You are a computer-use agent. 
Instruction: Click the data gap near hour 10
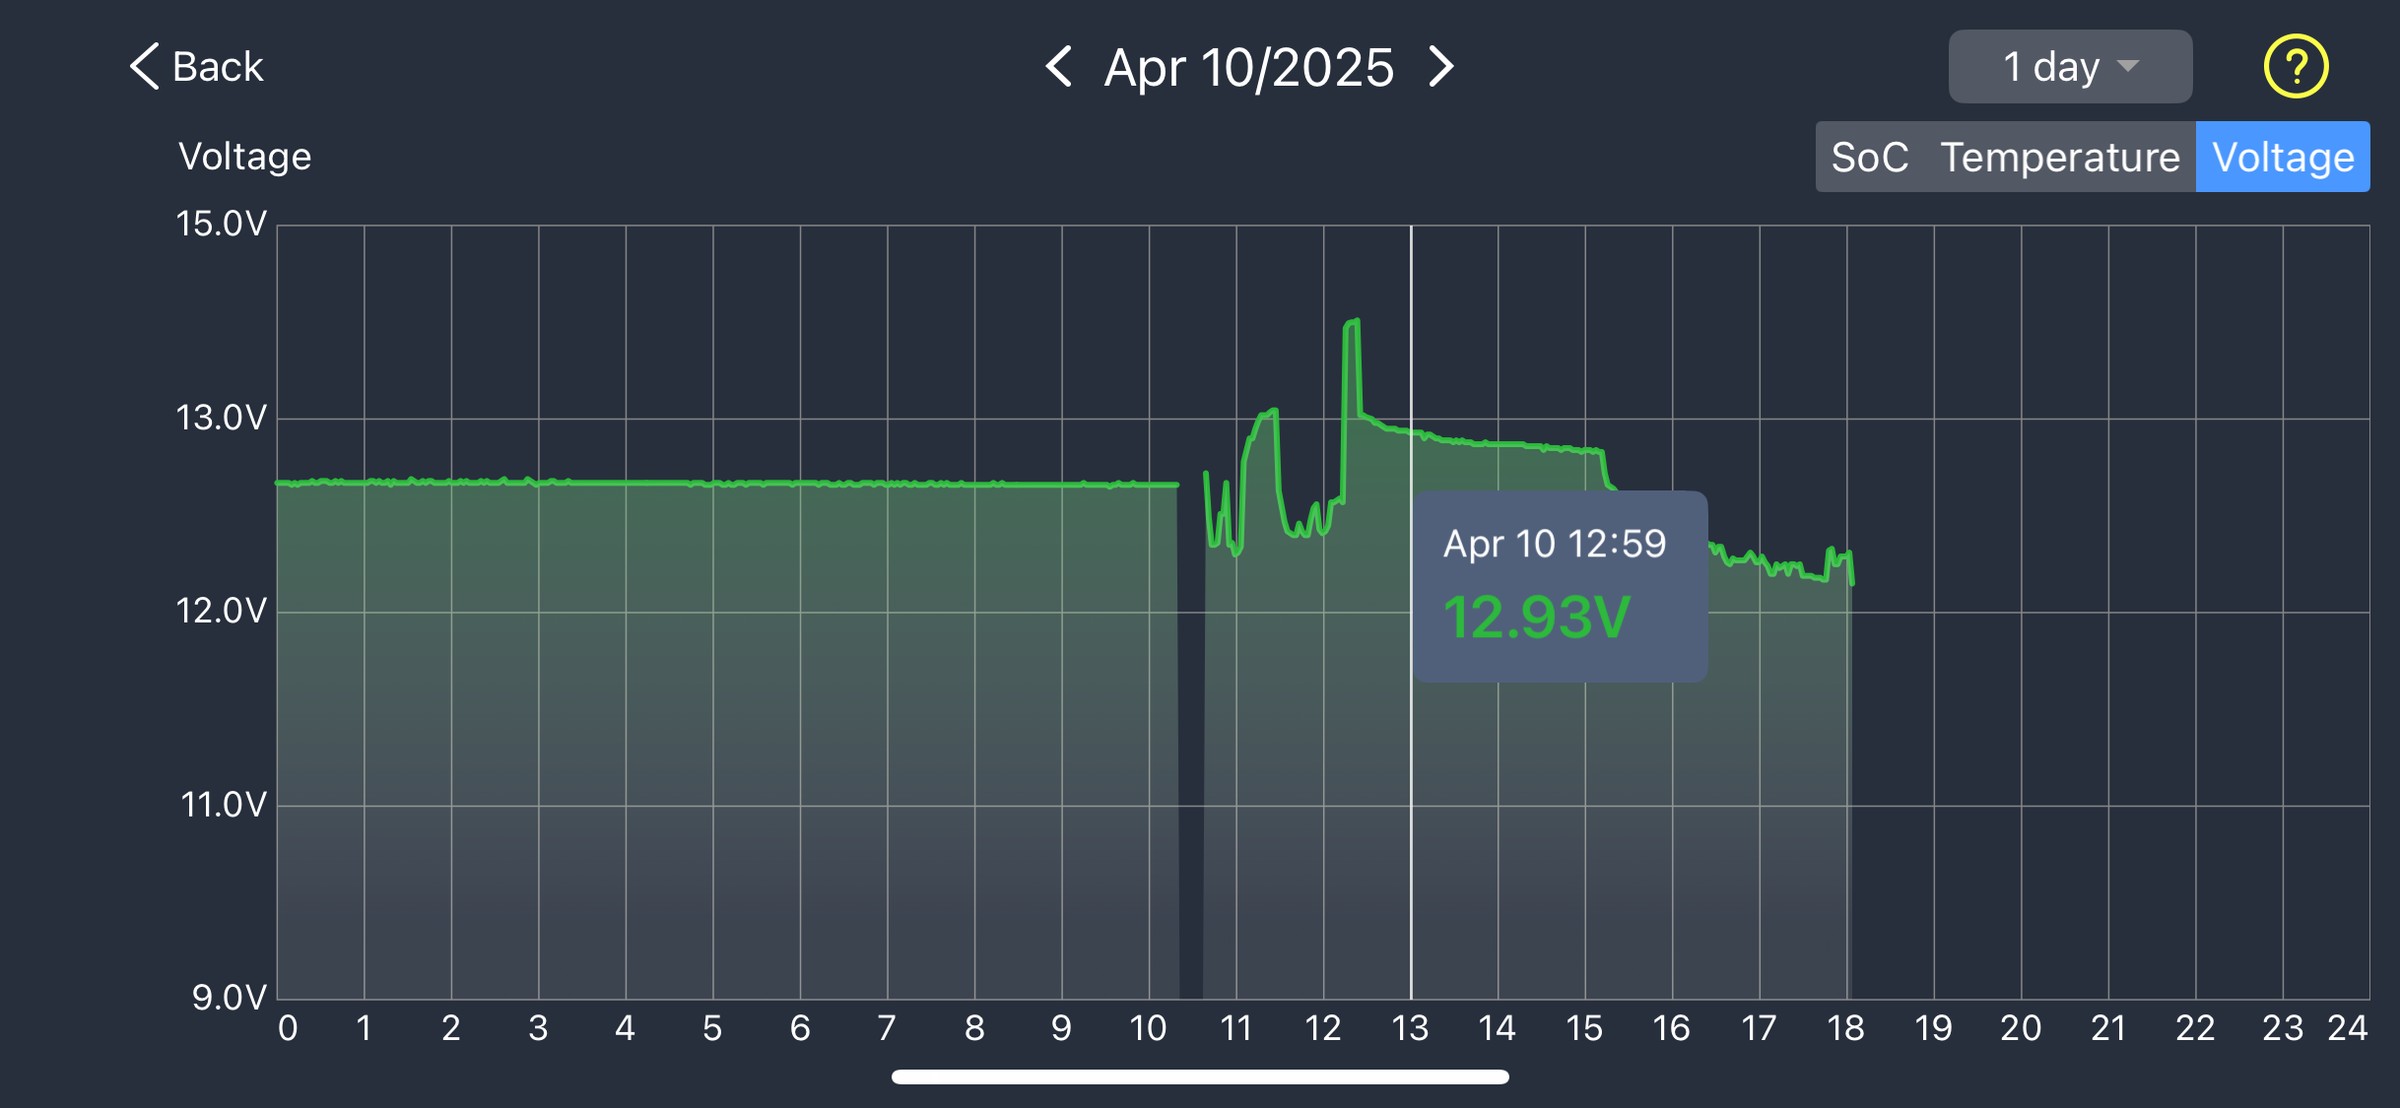click(x=1191, y=740)
